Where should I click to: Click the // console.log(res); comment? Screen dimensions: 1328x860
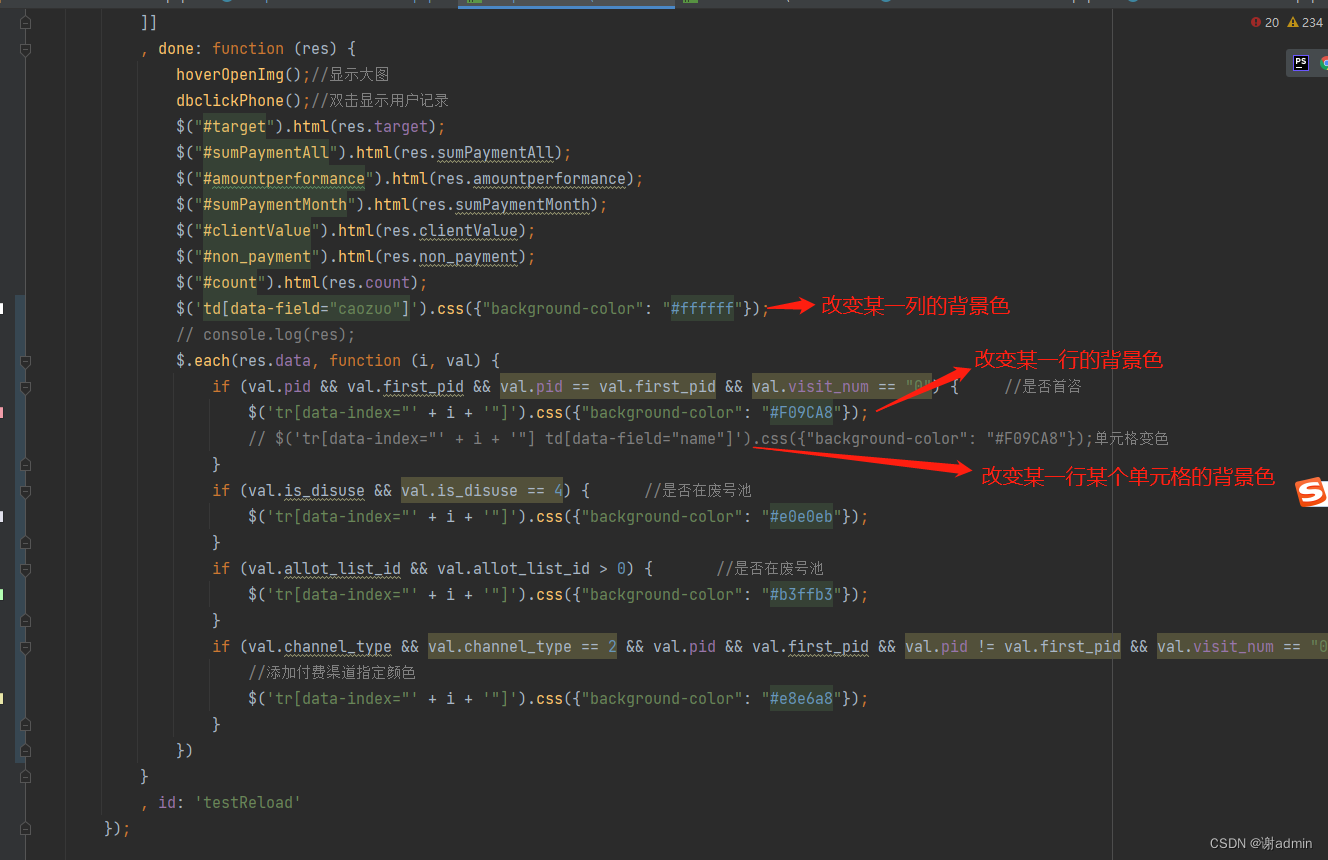pos(266,334)
